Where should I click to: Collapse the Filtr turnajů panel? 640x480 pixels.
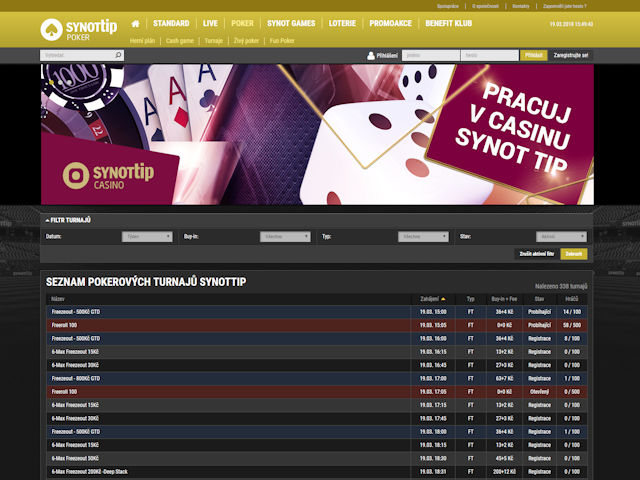point(68,220)
